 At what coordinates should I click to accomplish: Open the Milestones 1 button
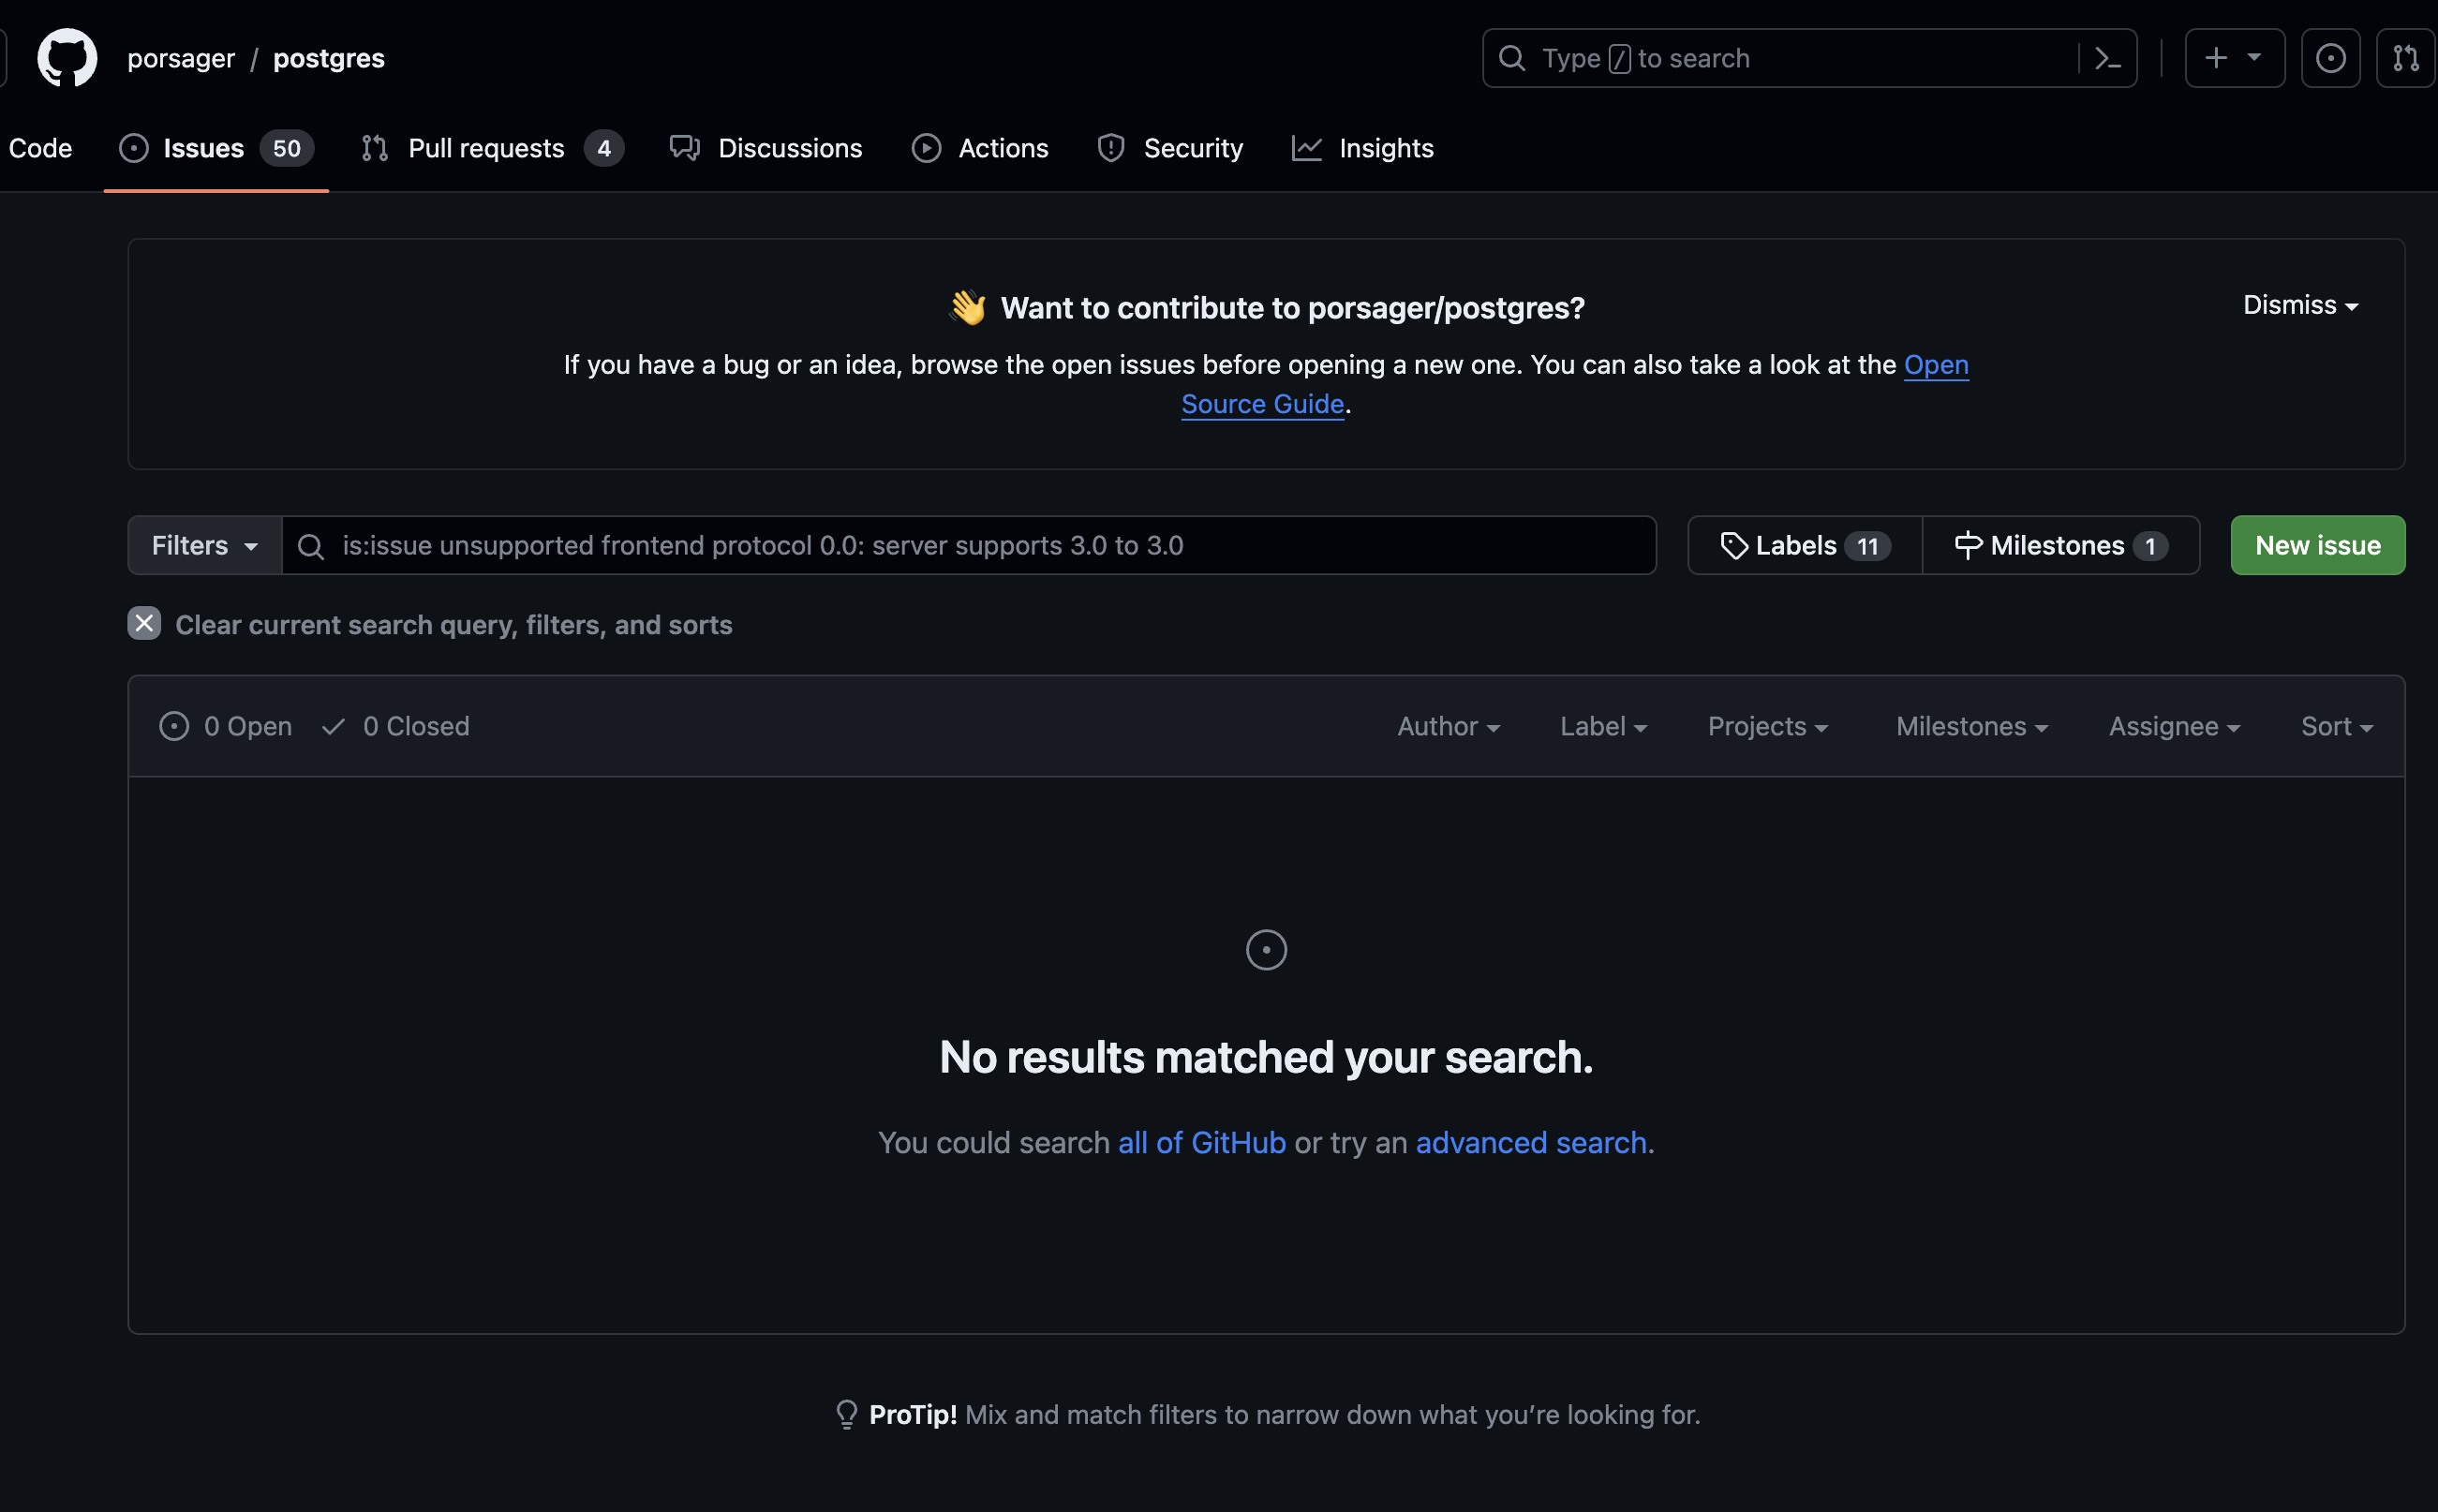2060,546
